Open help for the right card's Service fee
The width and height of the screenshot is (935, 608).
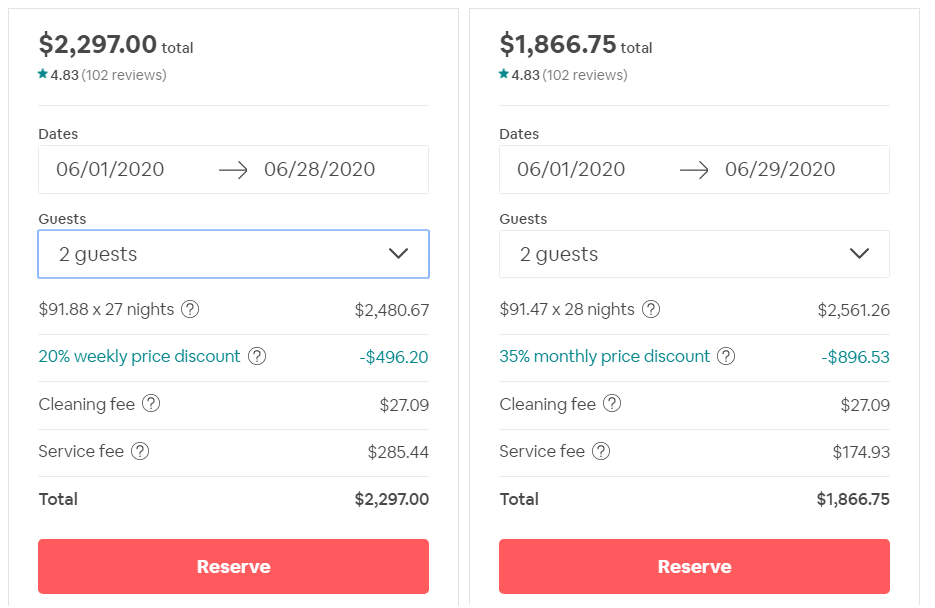point(599,451)
